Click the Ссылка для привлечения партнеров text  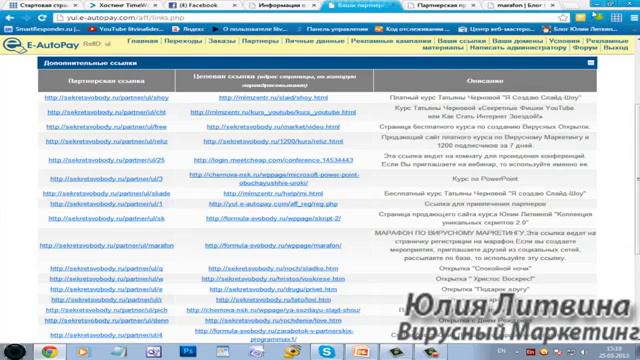[x=485, y=204]
